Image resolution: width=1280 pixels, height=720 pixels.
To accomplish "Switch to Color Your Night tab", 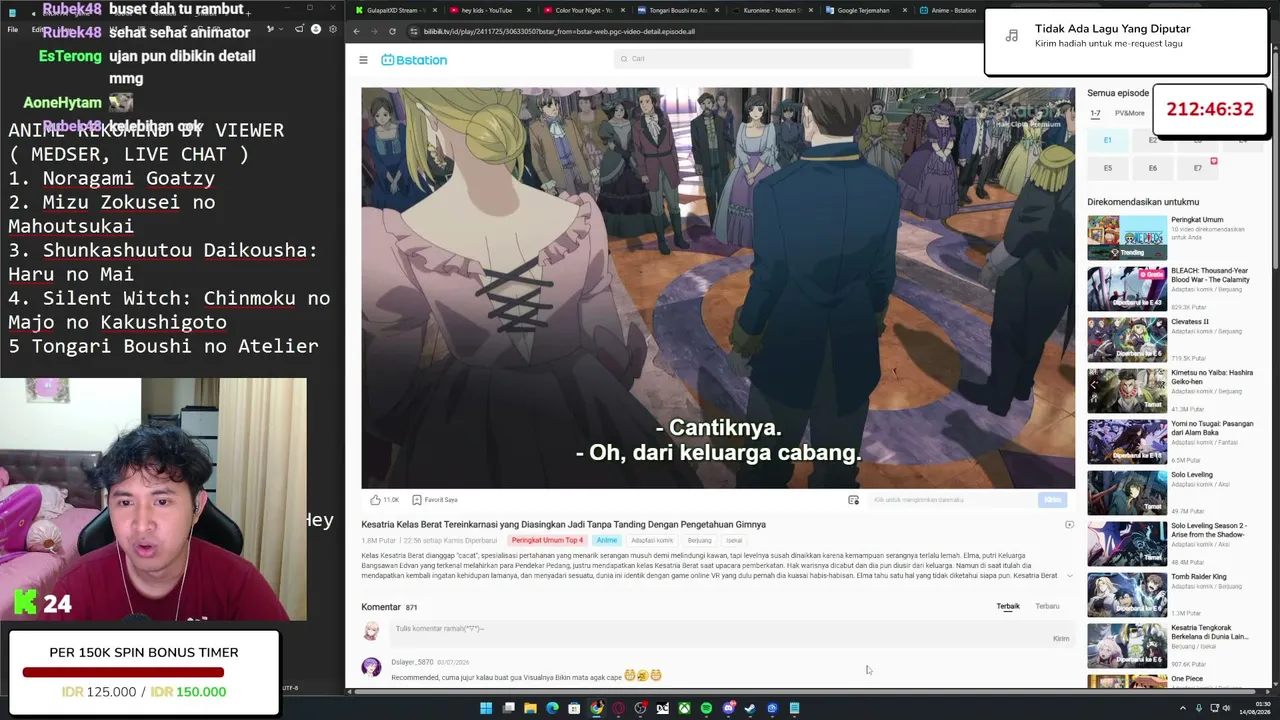I will pyautogui.click(x=585, y=10).
